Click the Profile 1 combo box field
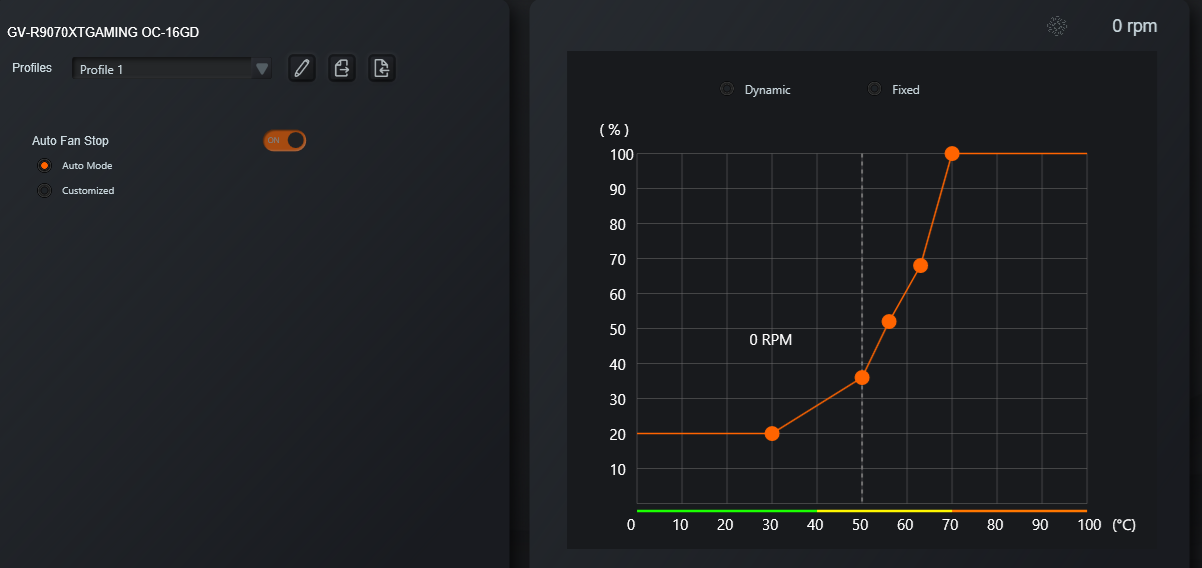 [x=172, y=69]
